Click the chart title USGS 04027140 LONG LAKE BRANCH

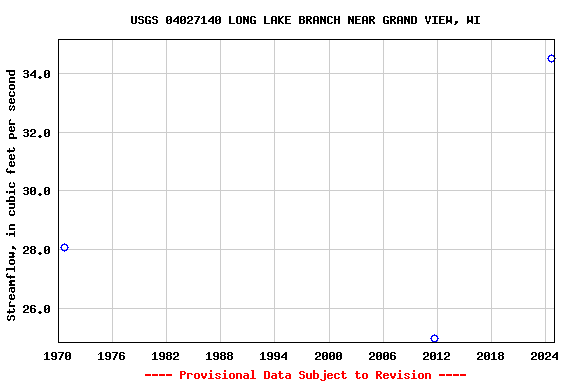tap(305, 20)
